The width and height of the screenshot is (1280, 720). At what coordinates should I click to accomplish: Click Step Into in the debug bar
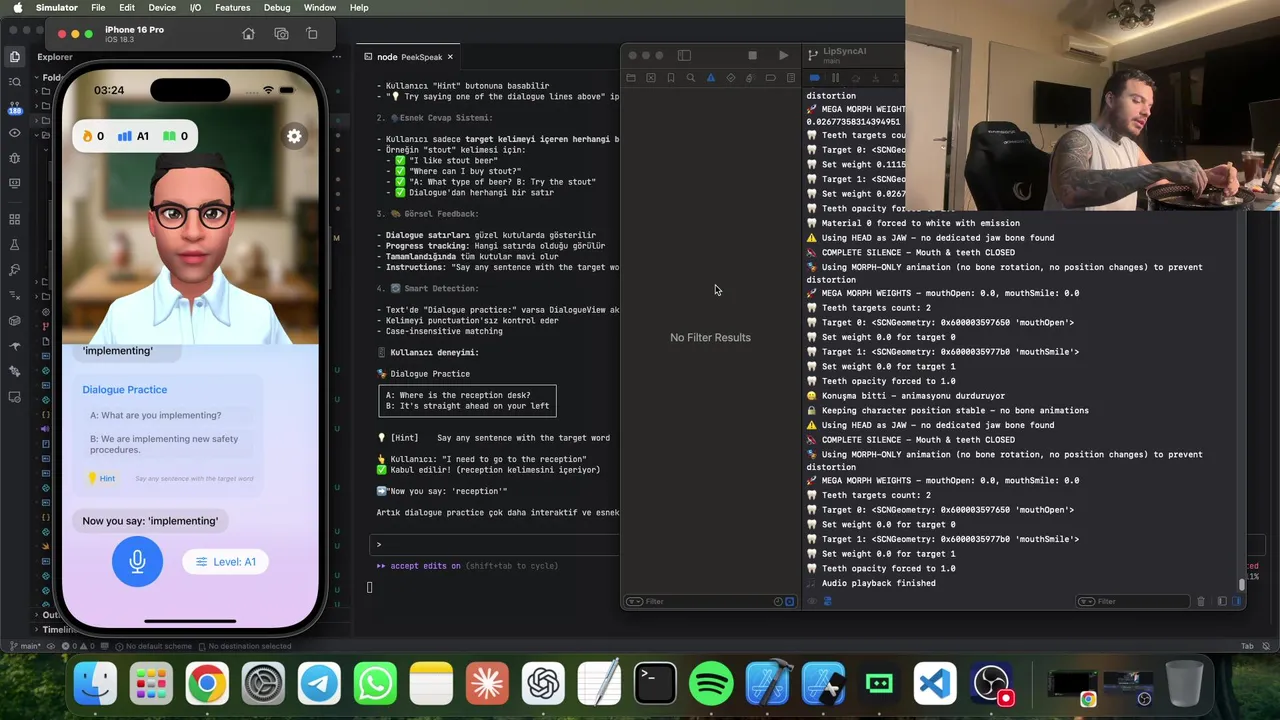pos(875,78)
